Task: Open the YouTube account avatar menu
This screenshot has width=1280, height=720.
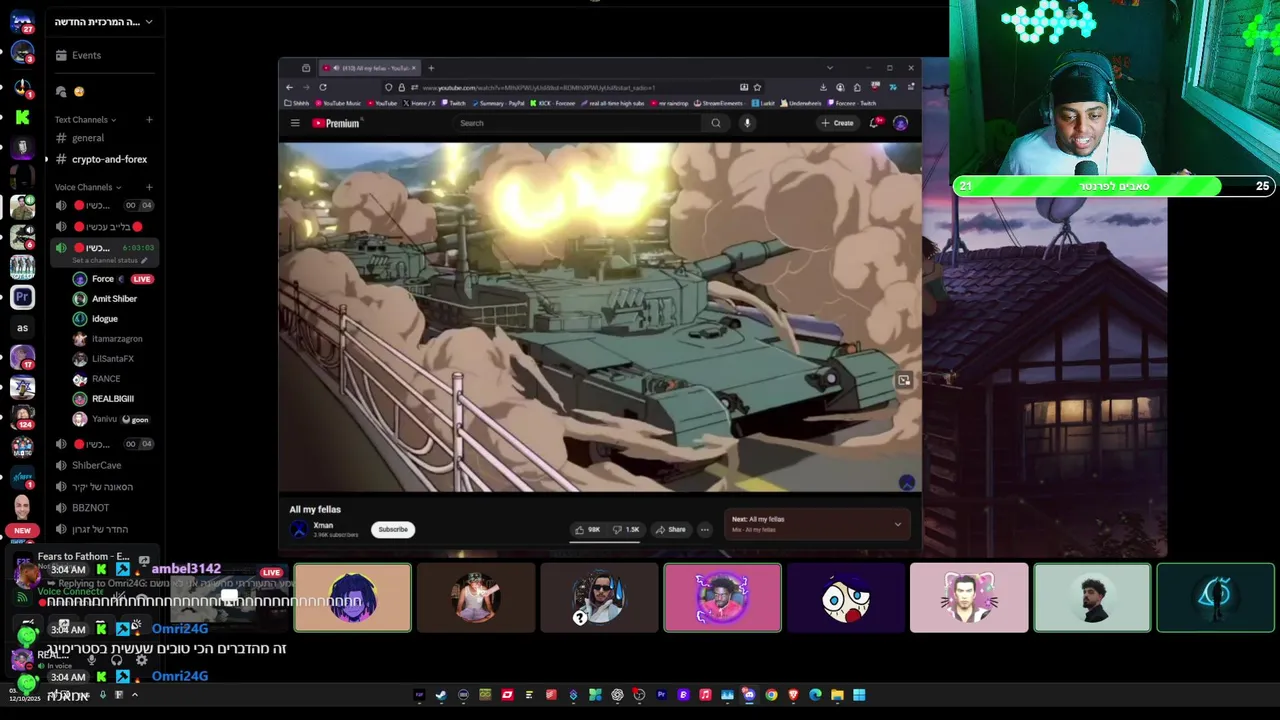Action: coord(900,123)
